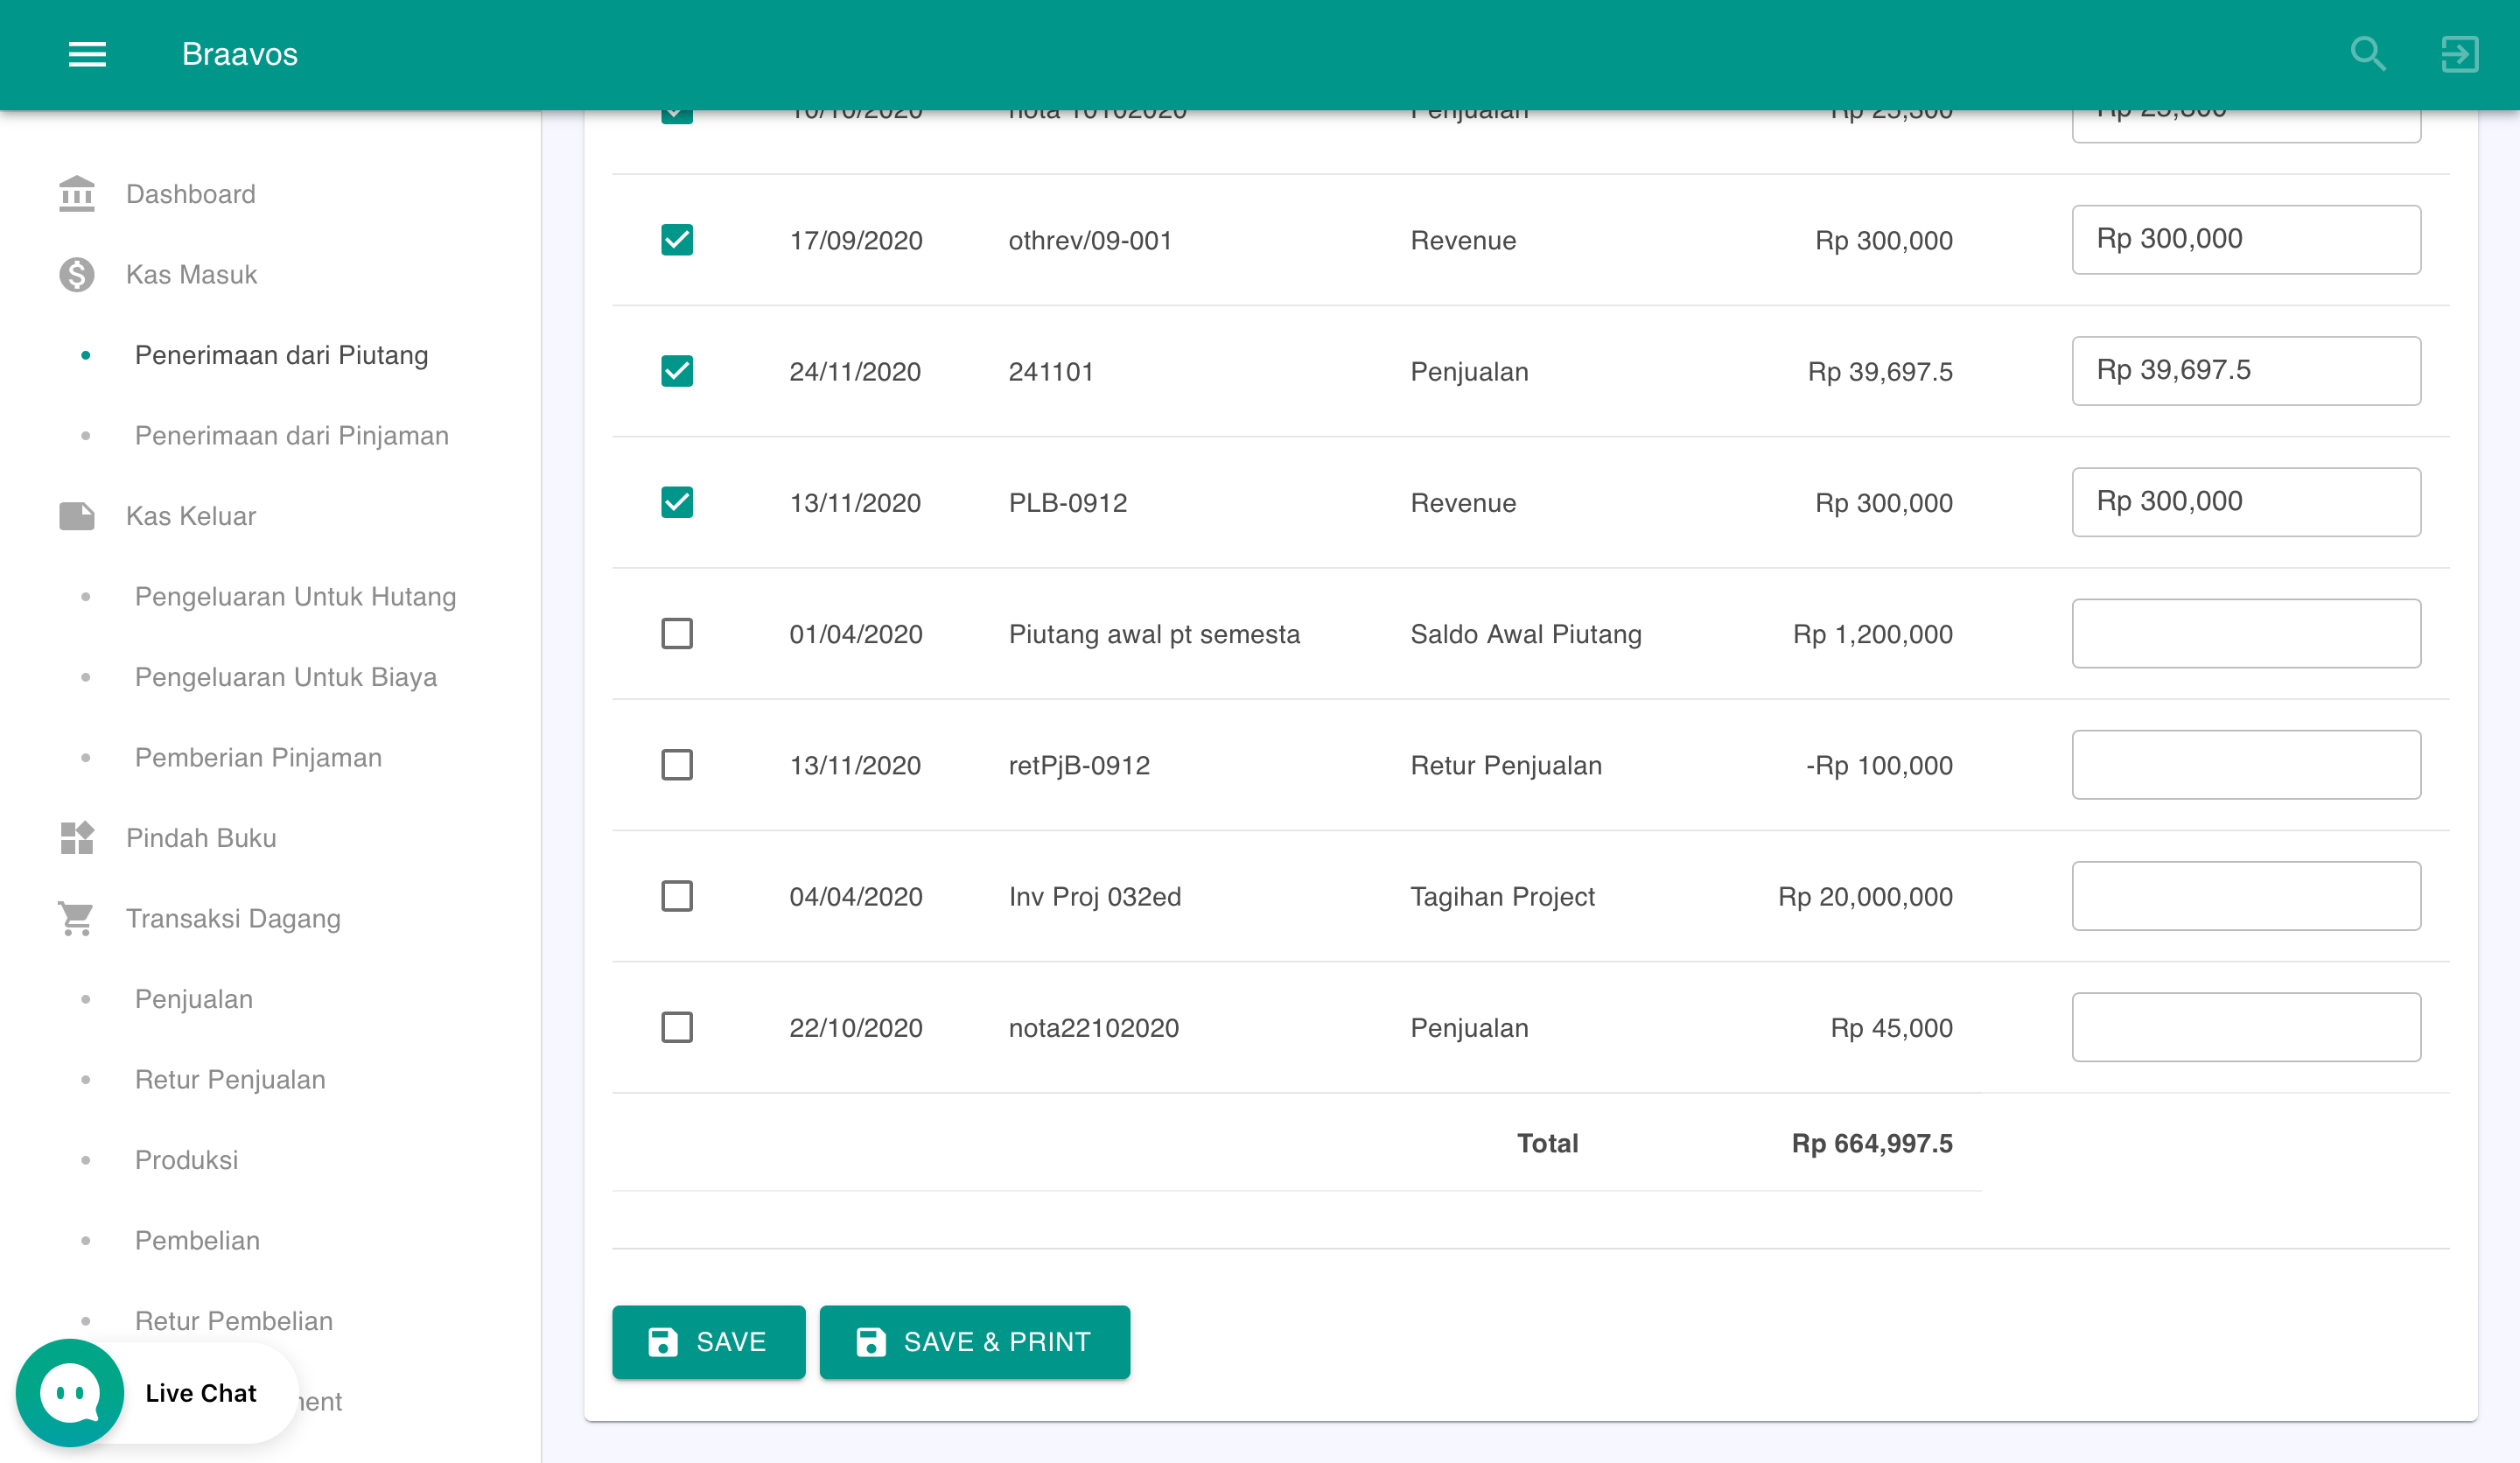The width and height of the screenshot is (2520, 1463).
Task: Click the amount field for nota22102020
Action: pos(2245,1027)
